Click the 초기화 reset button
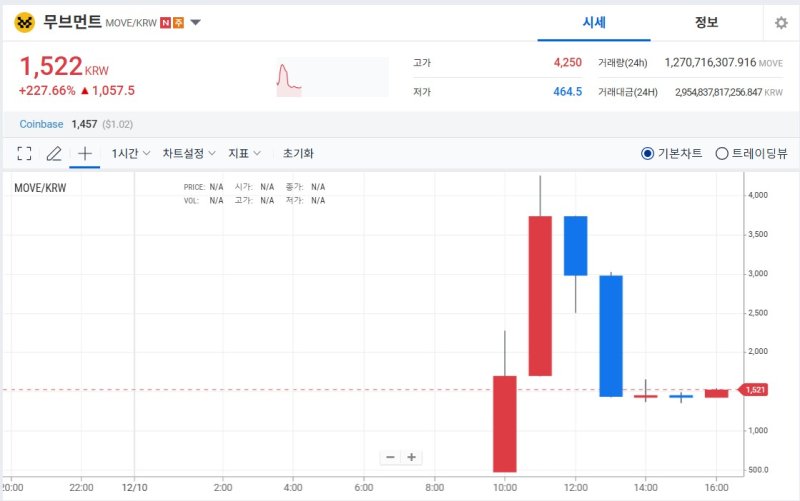The image size is (800, 501). click(298, 154)
